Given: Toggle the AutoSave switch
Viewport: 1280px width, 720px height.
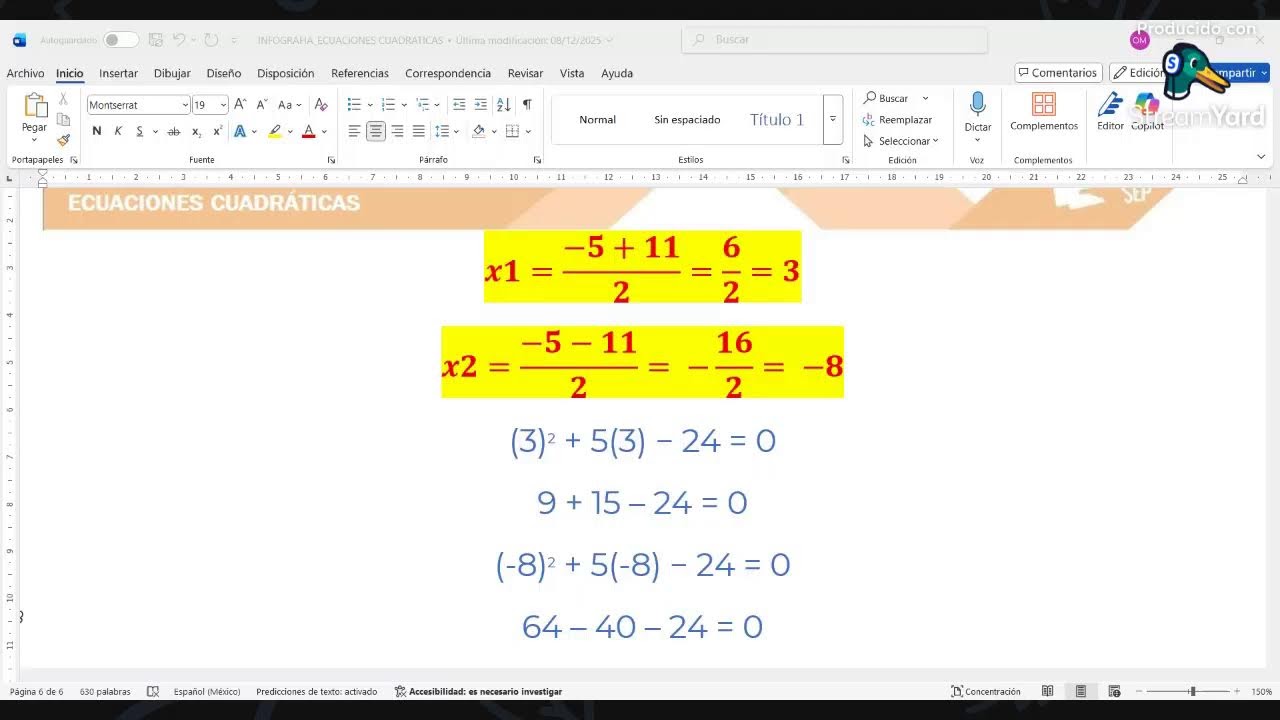Looking at the screenshot, I should [121, 40].
